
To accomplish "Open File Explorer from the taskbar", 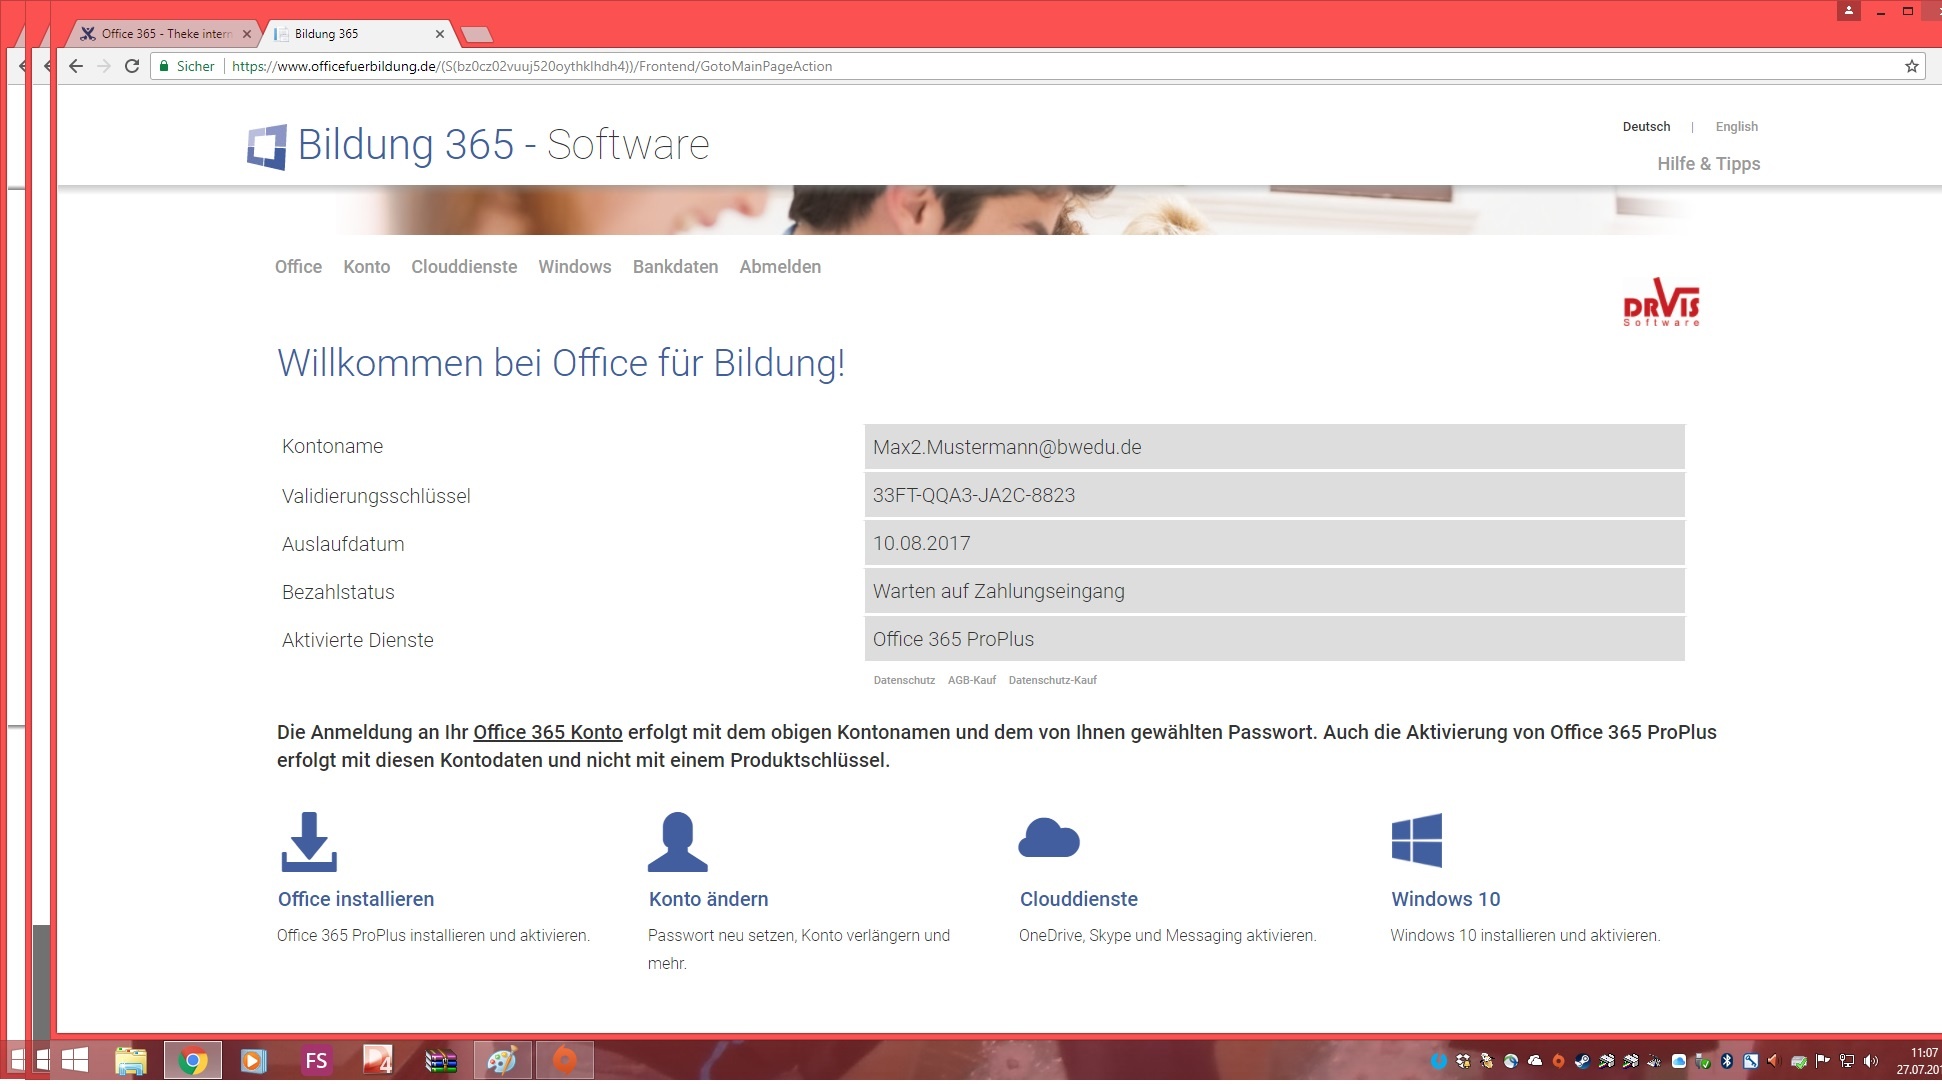I will [x=131, y=1060].
